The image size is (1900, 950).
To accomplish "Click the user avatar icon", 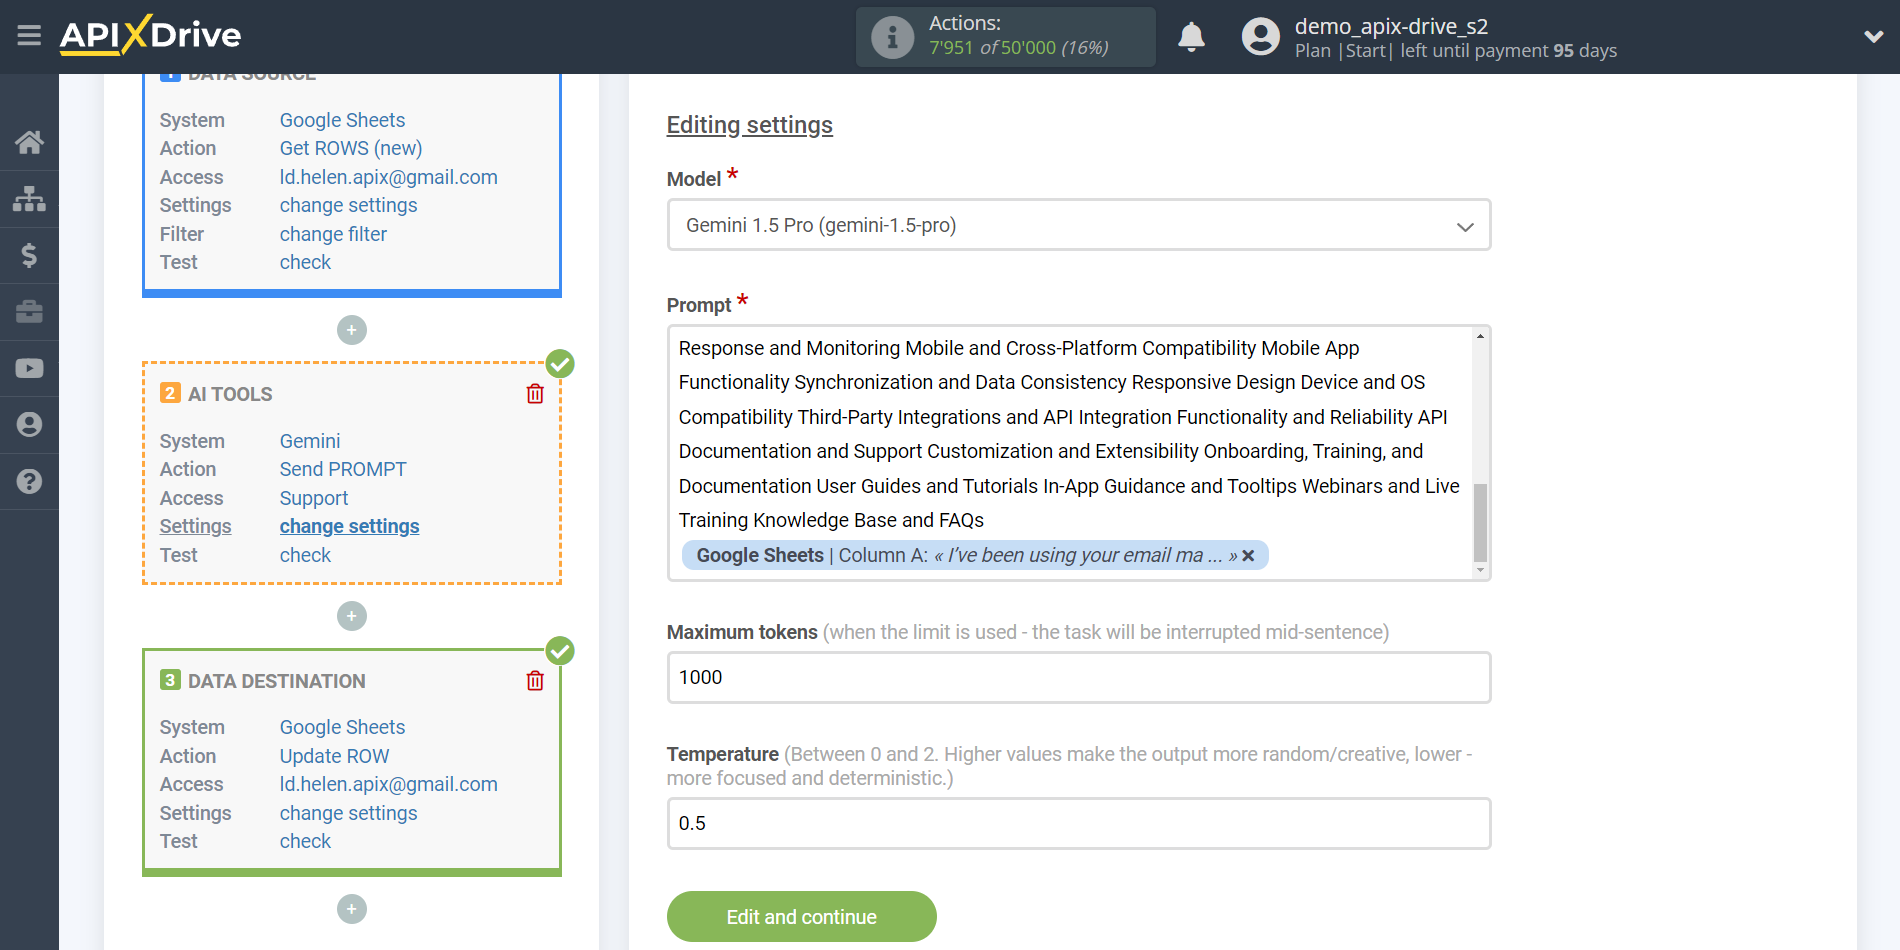I will 1260,37.
